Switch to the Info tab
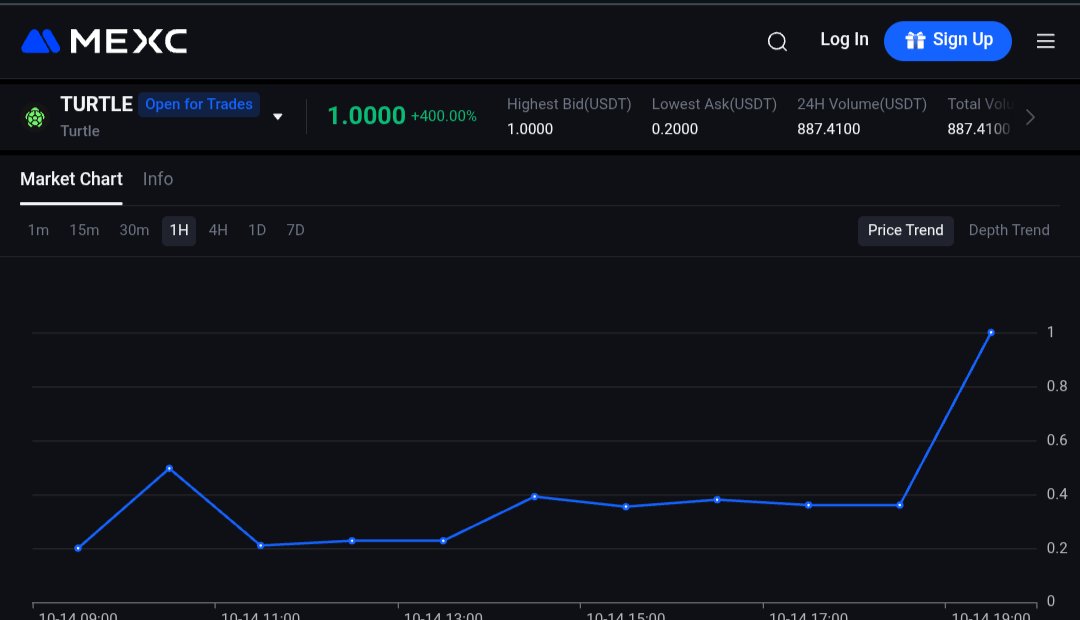This screenshot has height=620, width=1080. [158, 179]
